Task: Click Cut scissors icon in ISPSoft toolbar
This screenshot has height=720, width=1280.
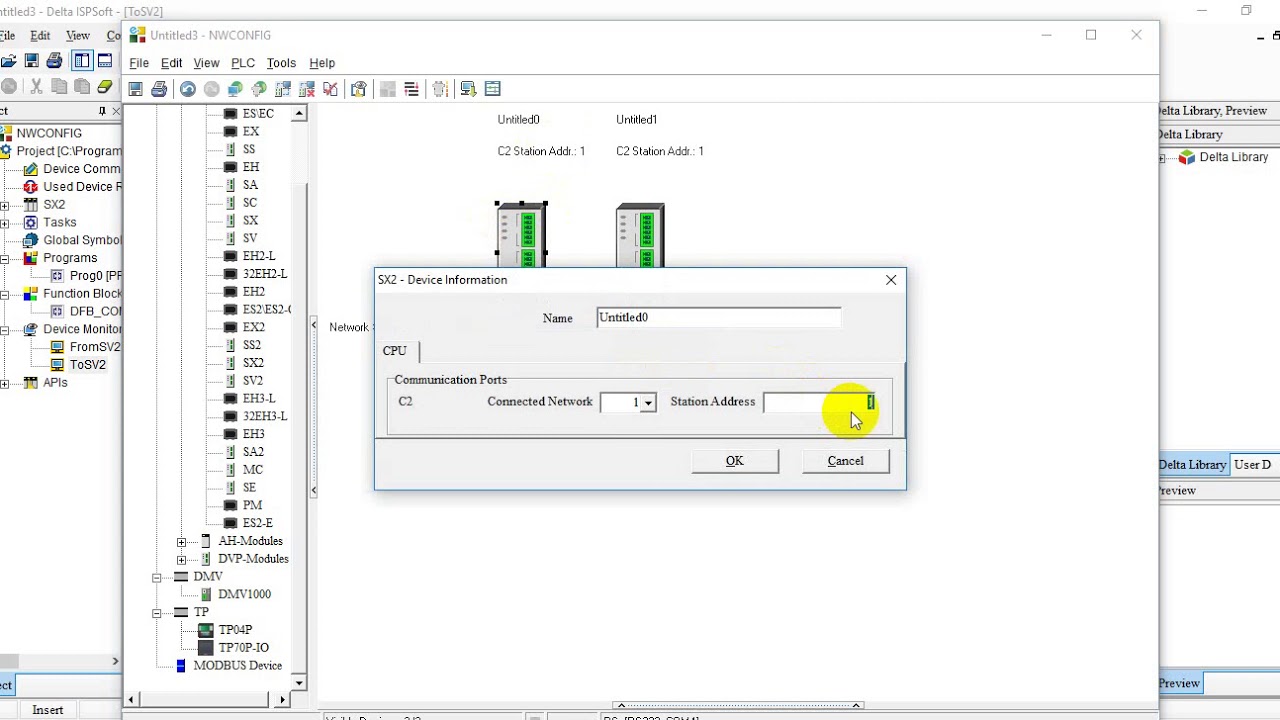Action: (x=36, y=87)
